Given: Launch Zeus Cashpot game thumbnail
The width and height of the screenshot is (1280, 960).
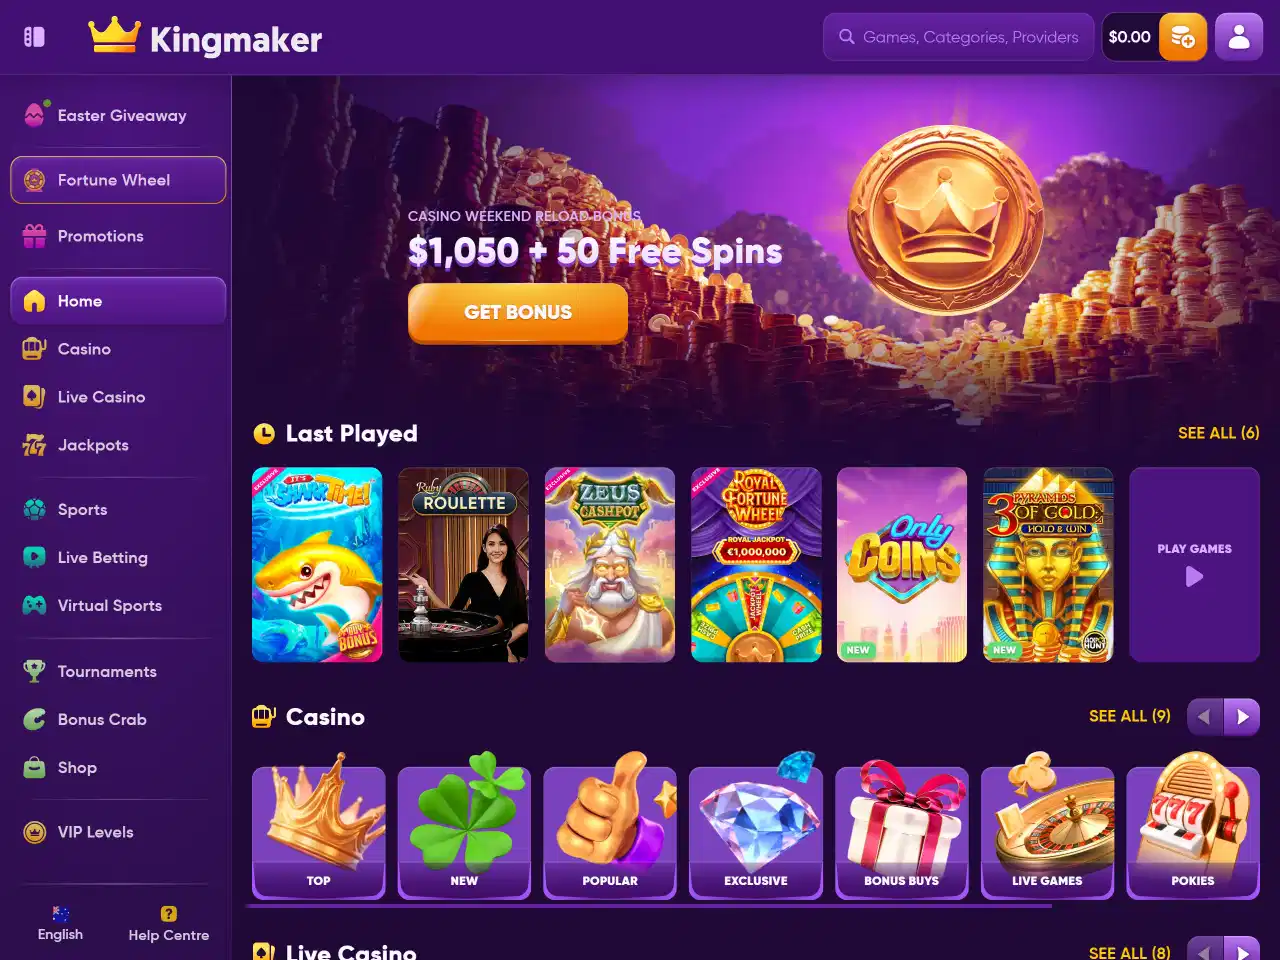Looking at the screenshot, I should 610,565.
